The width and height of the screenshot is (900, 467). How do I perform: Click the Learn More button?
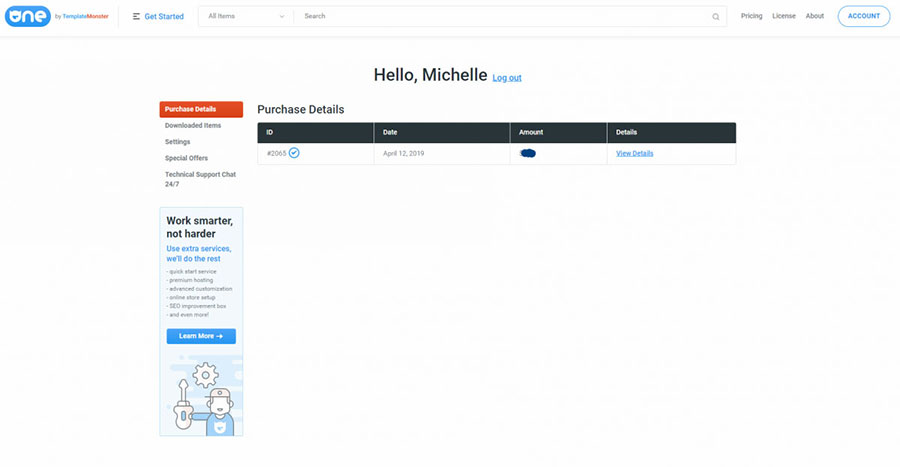click(x=201, y=336)
